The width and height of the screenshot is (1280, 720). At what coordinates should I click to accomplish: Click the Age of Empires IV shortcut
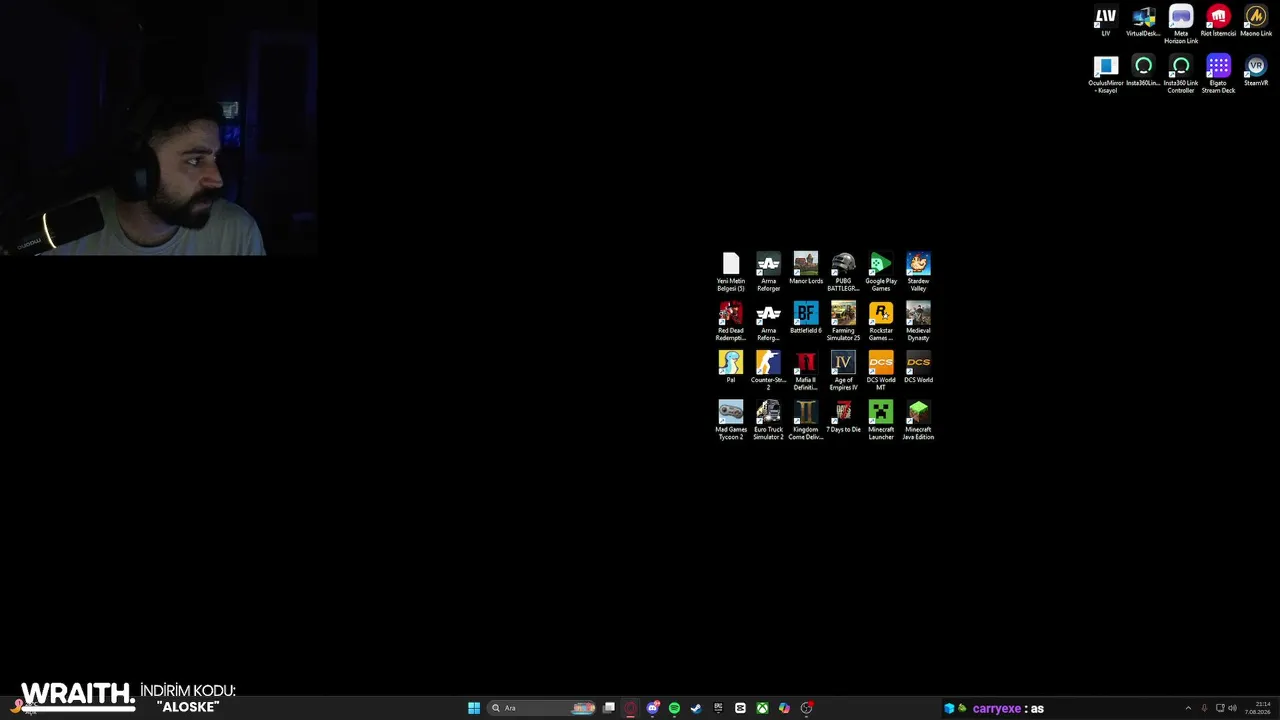point(843,370)
